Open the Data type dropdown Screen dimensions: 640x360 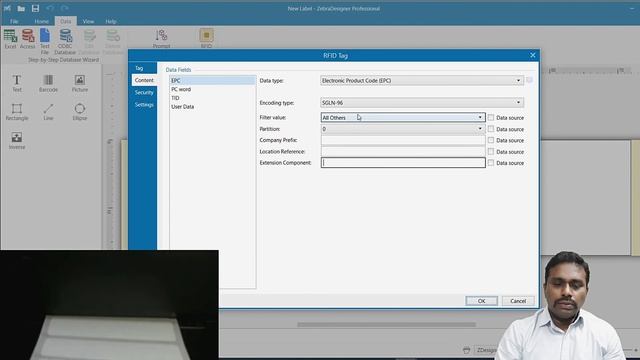422,80
